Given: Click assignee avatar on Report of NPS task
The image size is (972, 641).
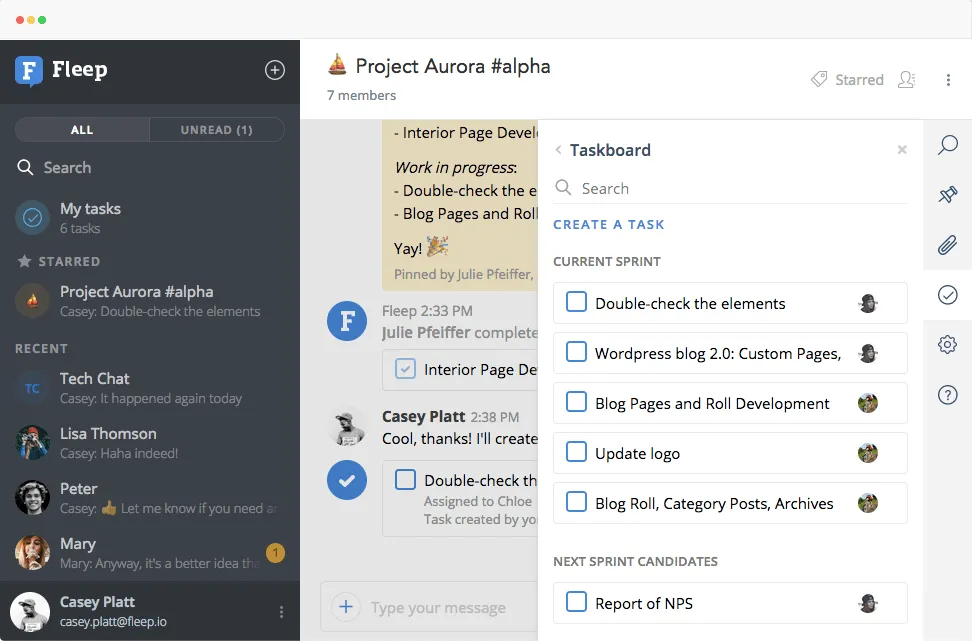Looking at the screenshot, I should [868, 603].
